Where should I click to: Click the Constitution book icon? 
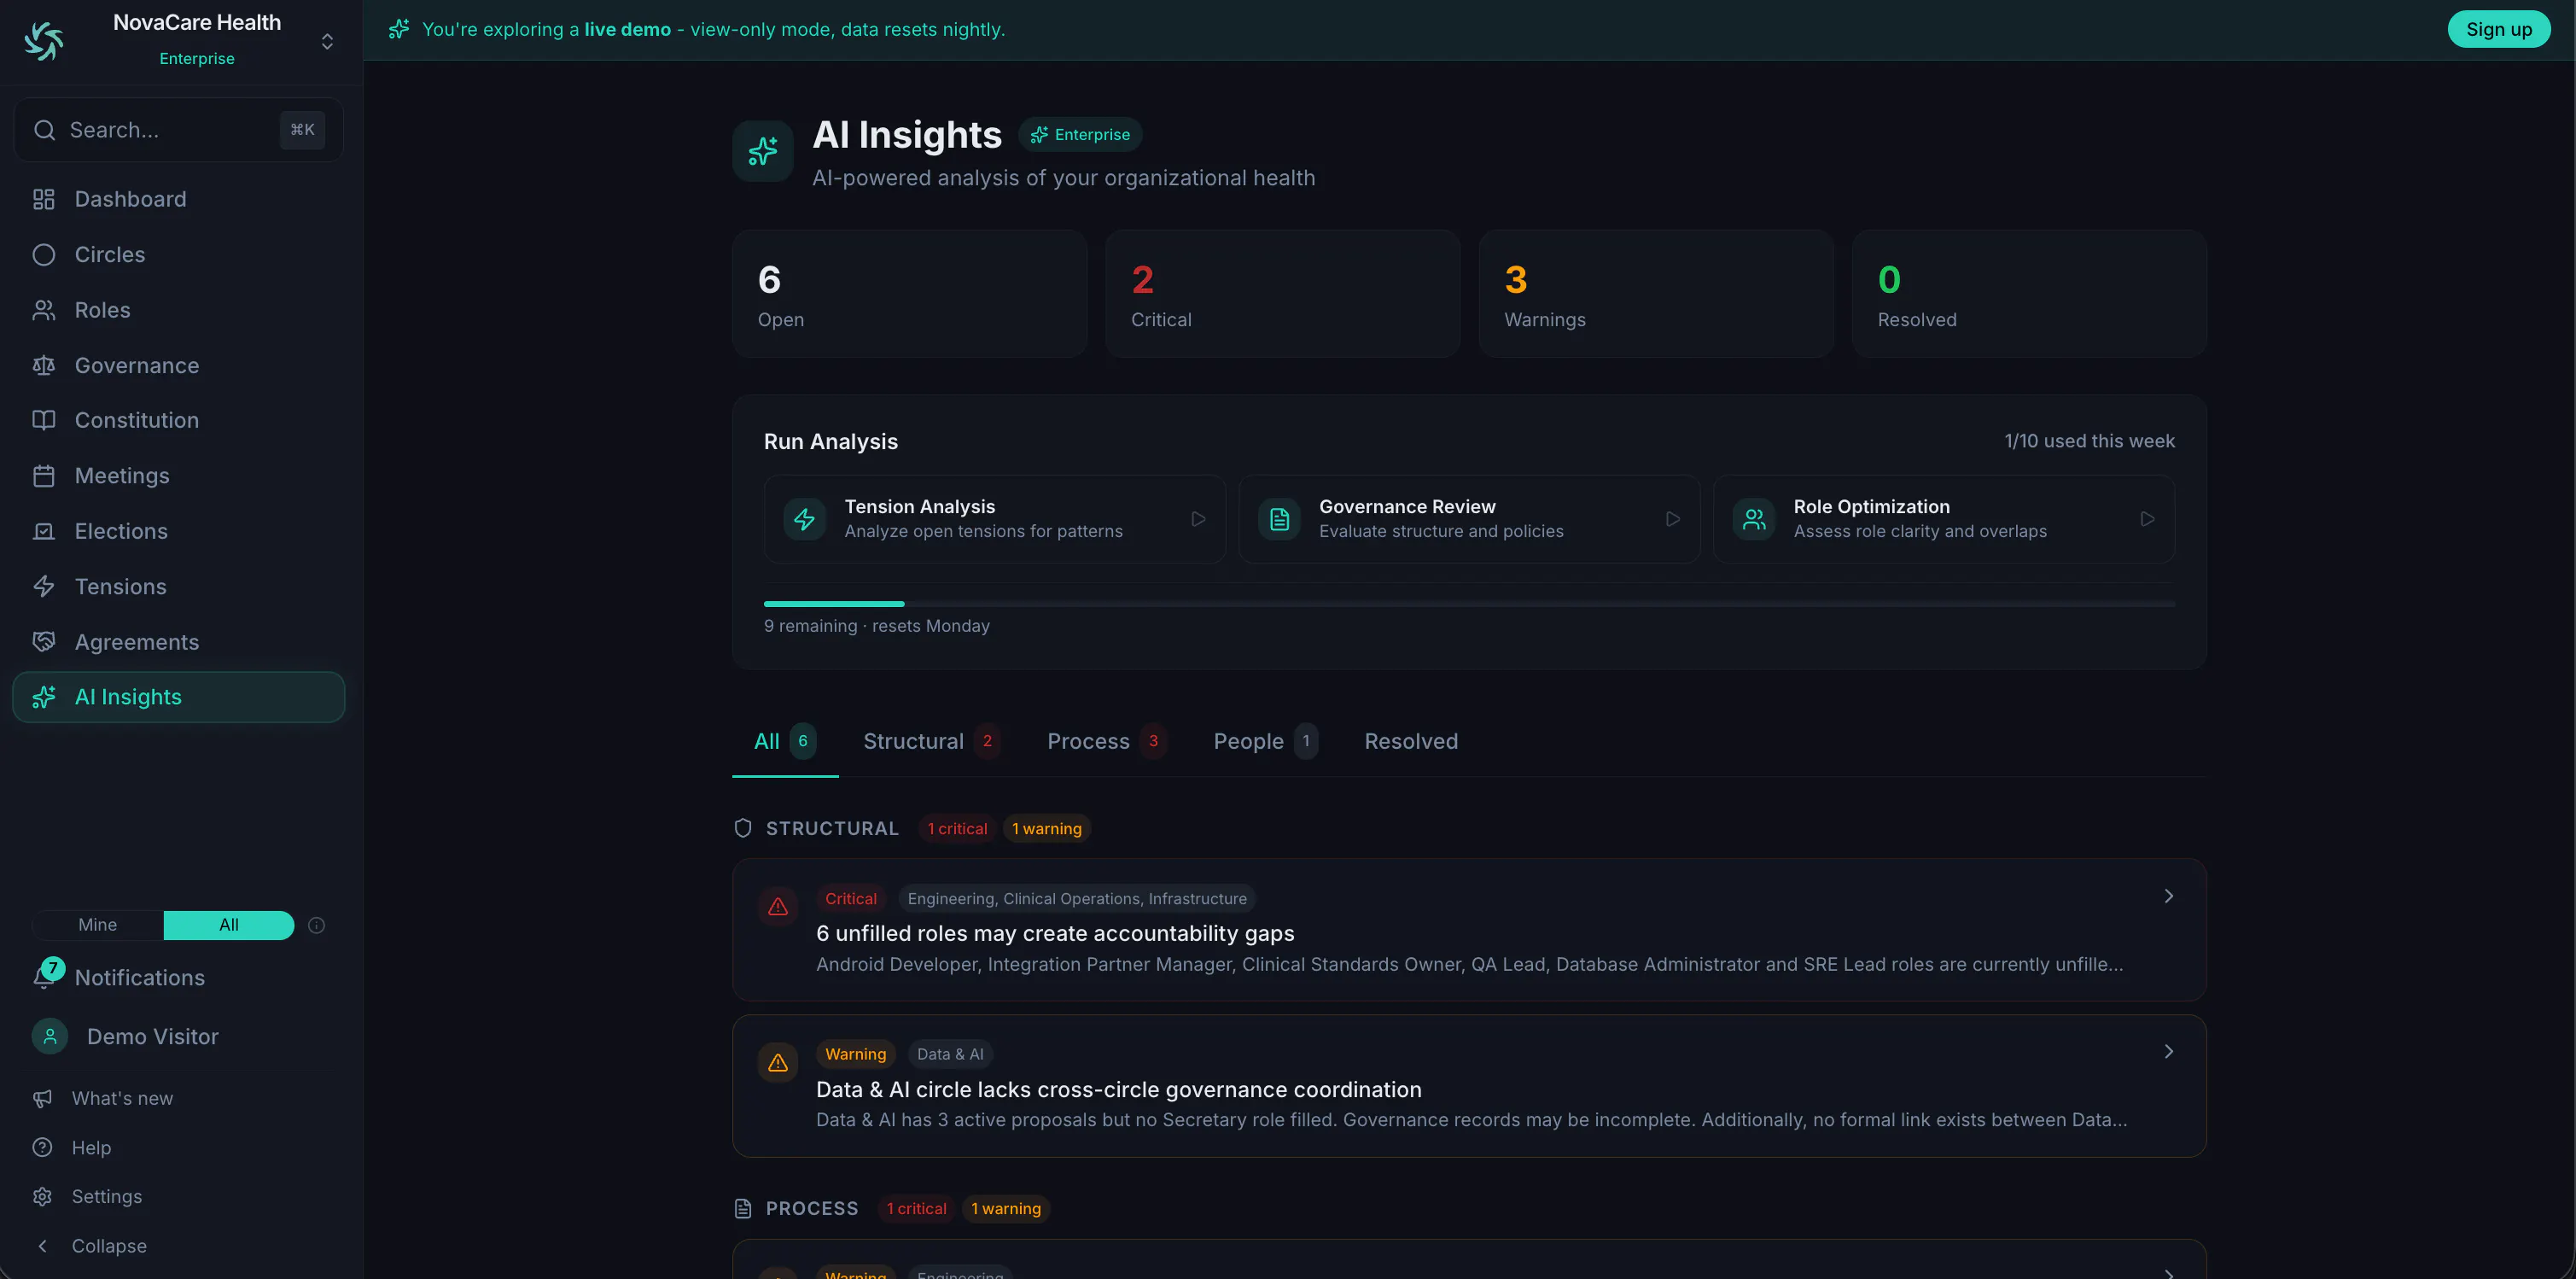43,420
